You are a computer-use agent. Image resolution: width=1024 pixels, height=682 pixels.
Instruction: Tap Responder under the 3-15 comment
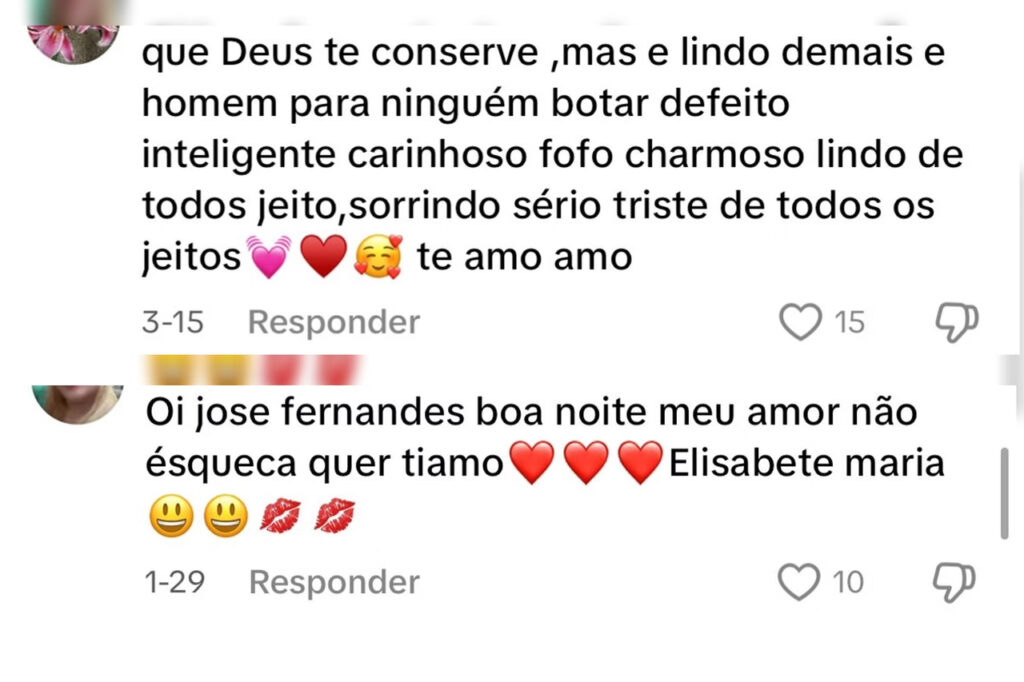334,322
